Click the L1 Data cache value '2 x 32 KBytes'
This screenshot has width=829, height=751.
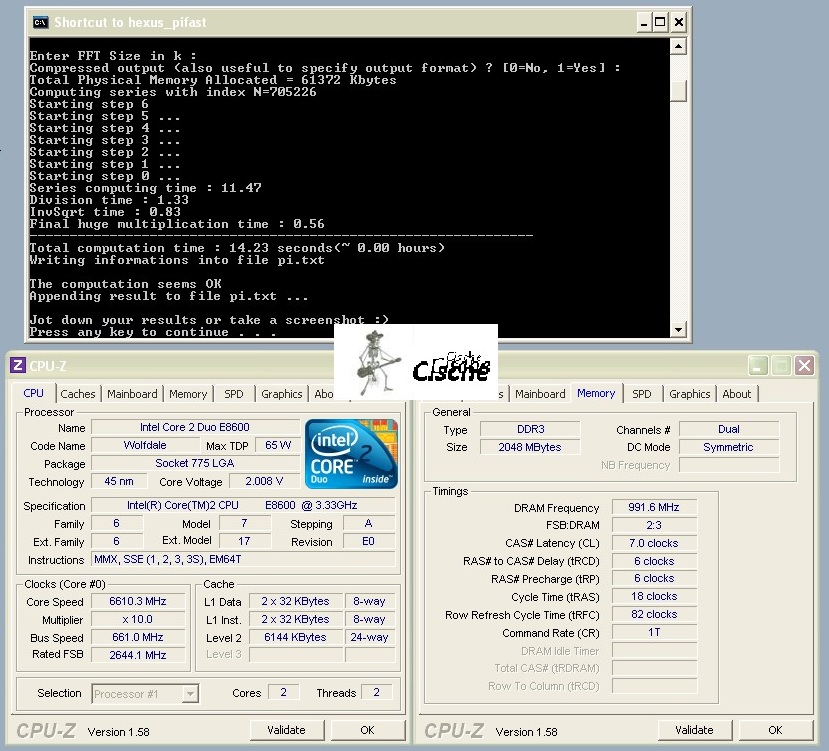coord(296,601)
